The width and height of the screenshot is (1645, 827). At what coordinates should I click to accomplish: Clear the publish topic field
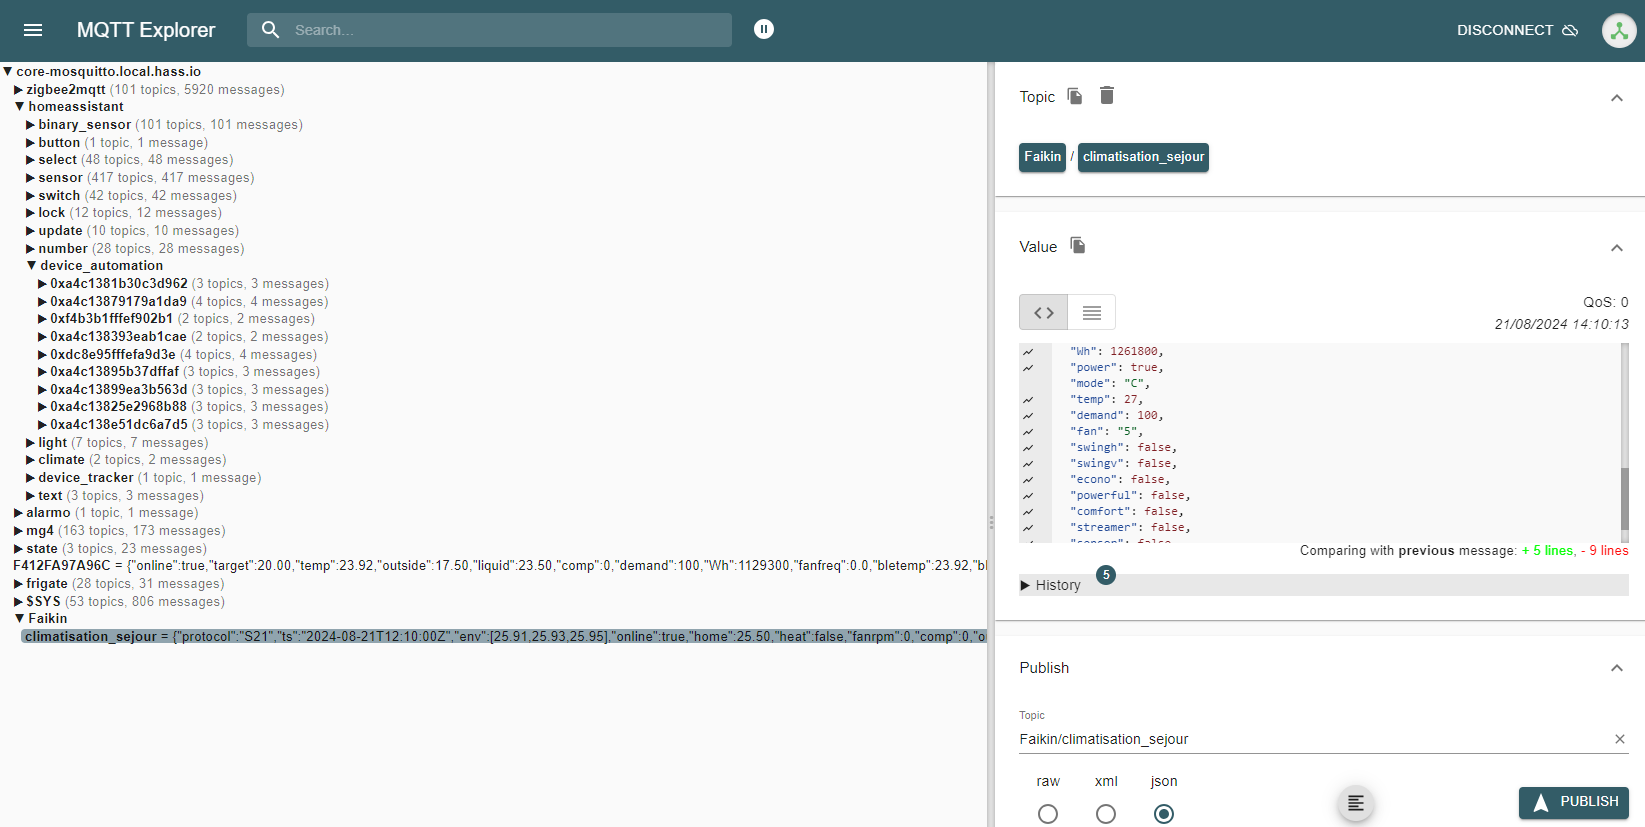pos(1620,739)
